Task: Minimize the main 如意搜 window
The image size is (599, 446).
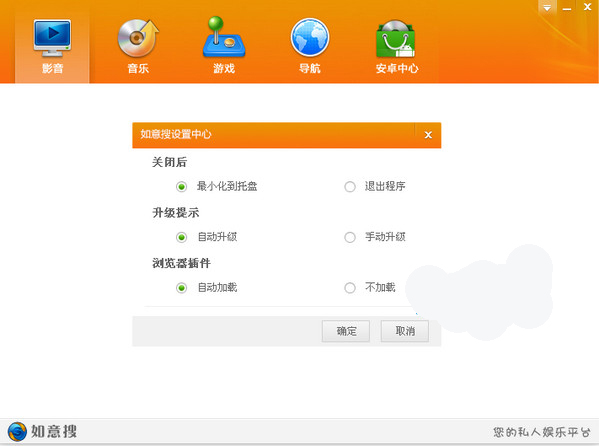Action: coord(567,8)
